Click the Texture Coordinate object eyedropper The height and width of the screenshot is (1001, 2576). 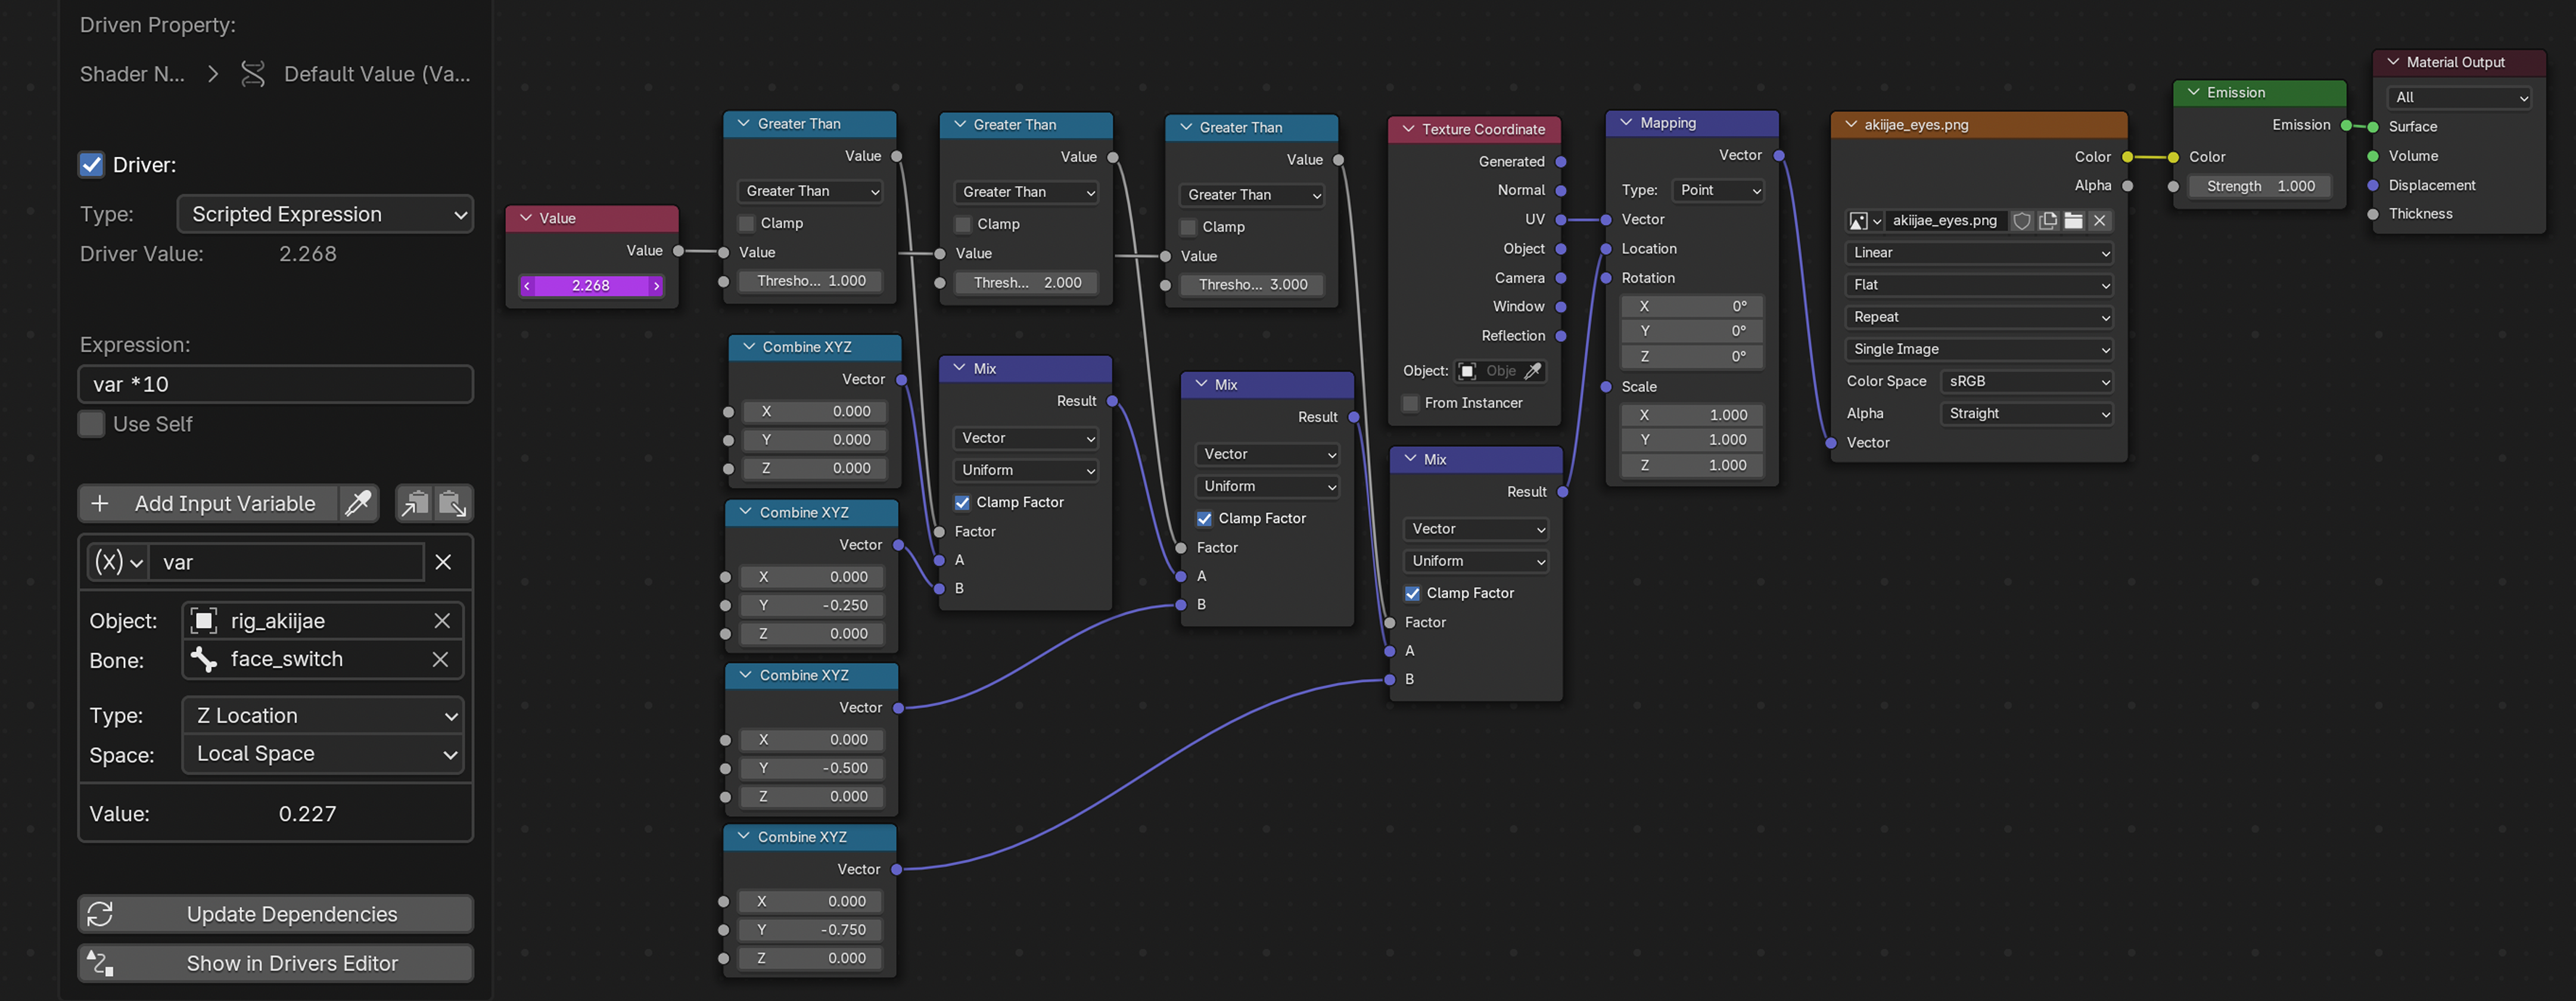(1532, 371)
